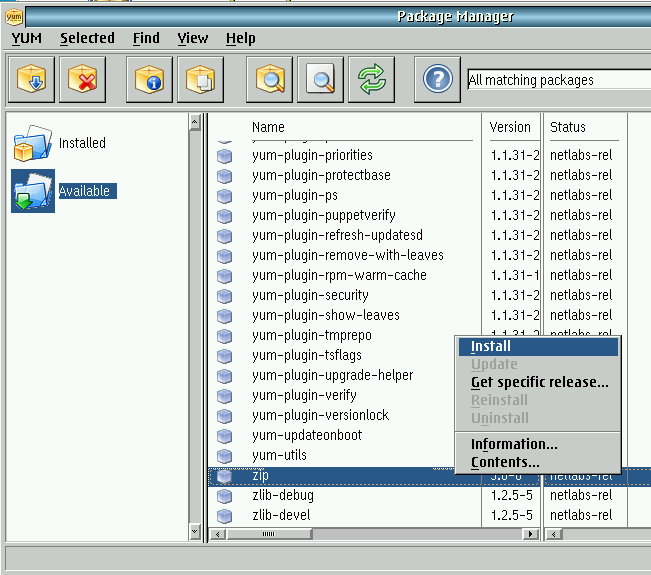The height and width of the screenshot is (575, 651).
Task: Open help with the question mark icon
Action: coord(437,79)
